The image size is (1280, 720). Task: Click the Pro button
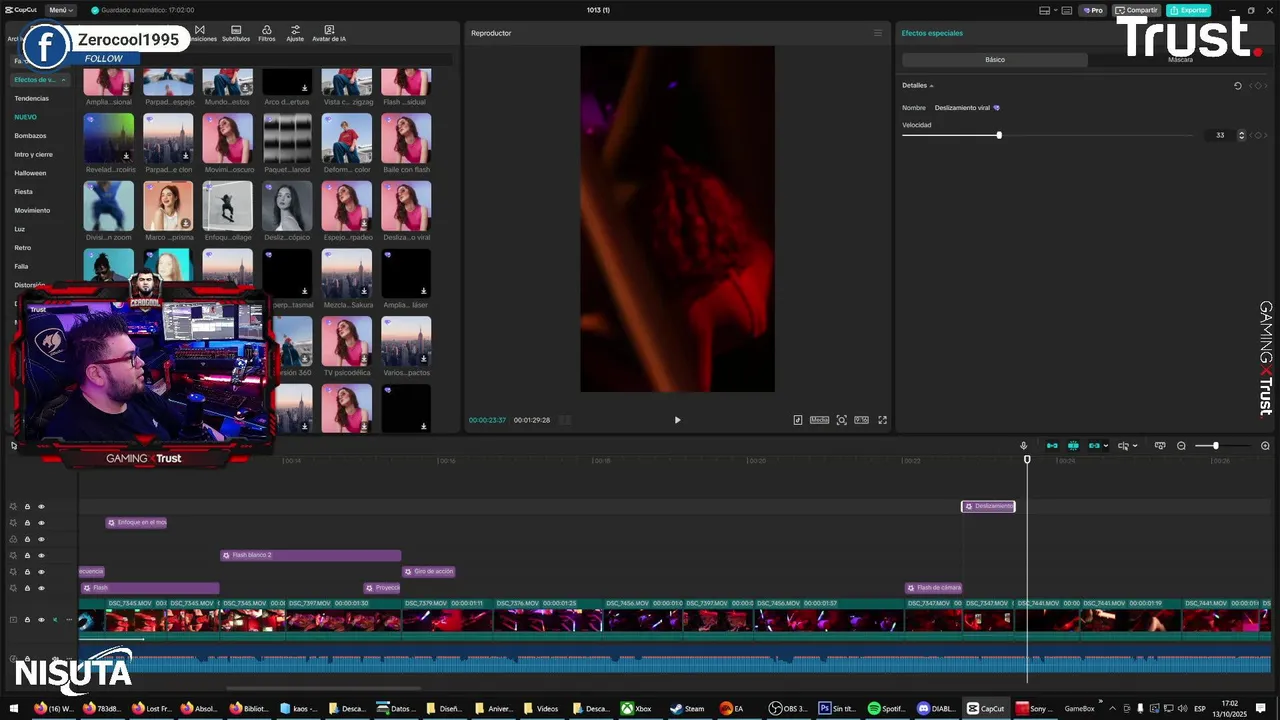[x=1092, y=10]
